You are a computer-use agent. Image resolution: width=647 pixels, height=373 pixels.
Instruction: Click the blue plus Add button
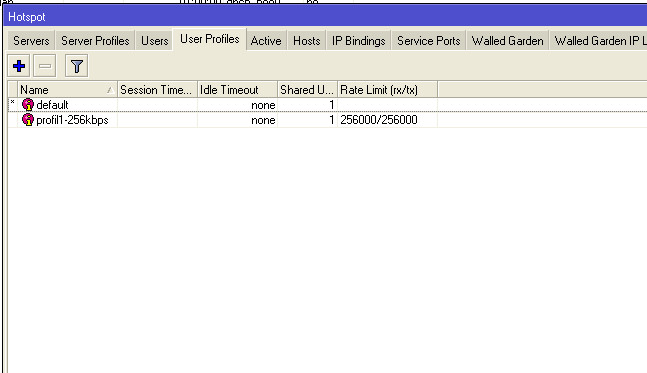click(19, 66)
